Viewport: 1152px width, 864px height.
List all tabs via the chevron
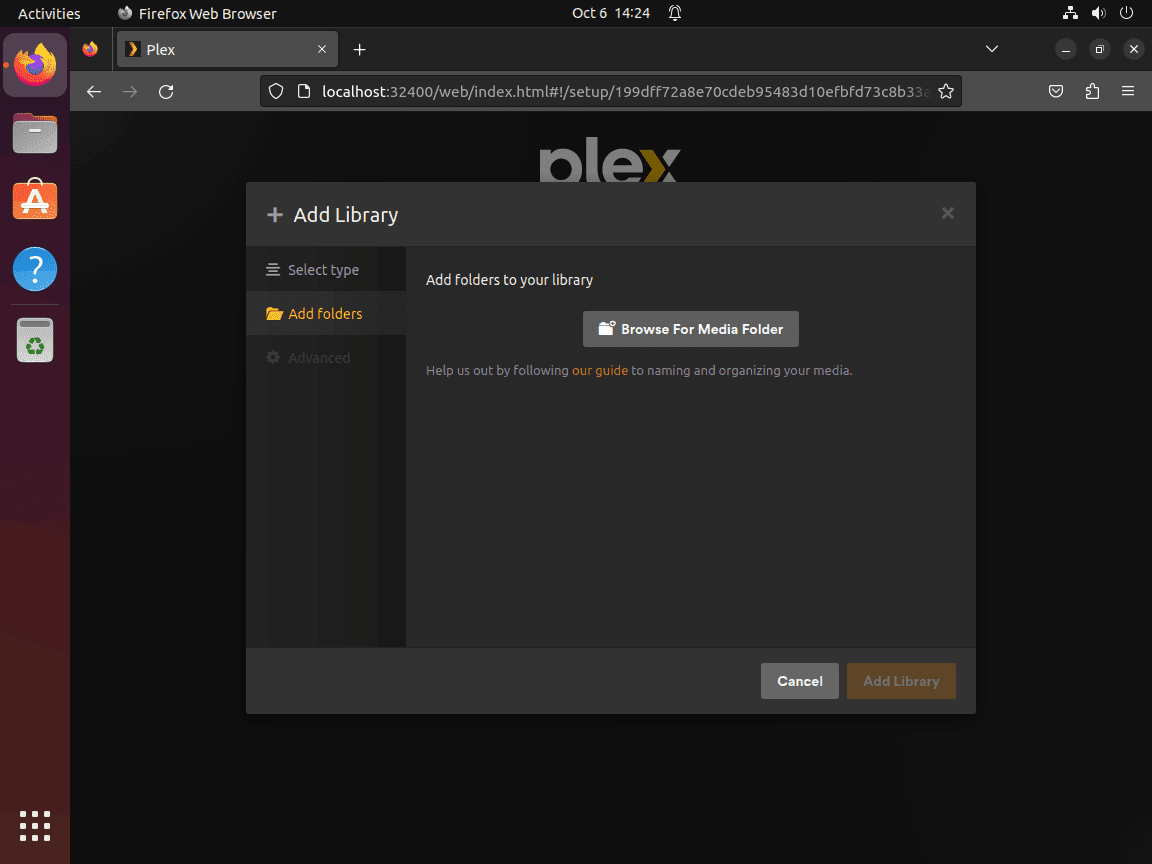(x=991, y=48)
